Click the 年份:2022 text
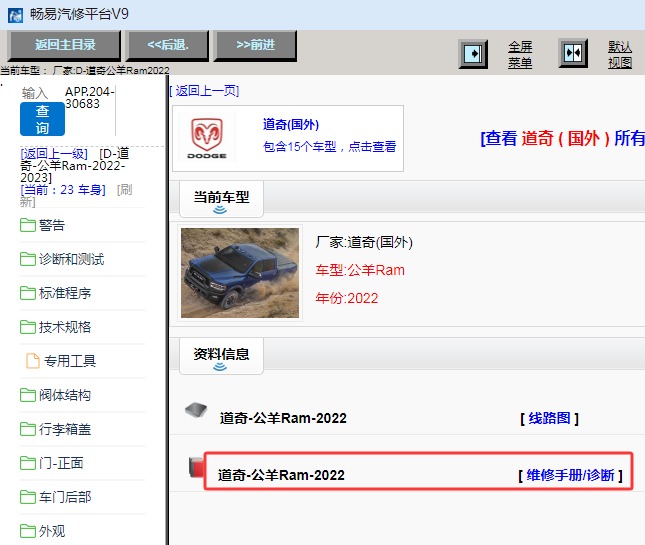Viewport: 645px width, 545px height. (x=347, y=298)
